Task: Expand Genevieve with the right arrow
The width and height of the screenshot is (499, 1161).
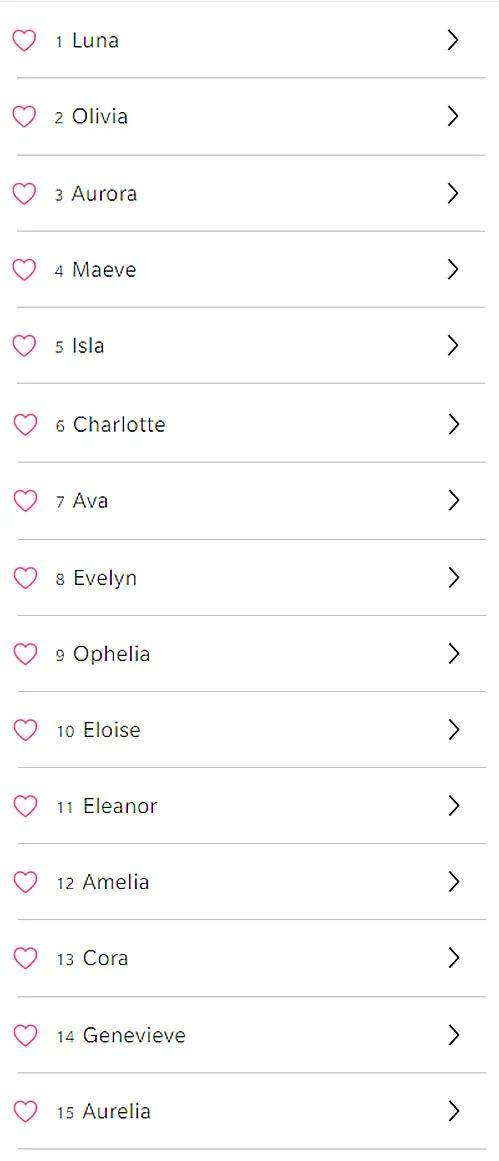Action: click(x=454, y=1035)
